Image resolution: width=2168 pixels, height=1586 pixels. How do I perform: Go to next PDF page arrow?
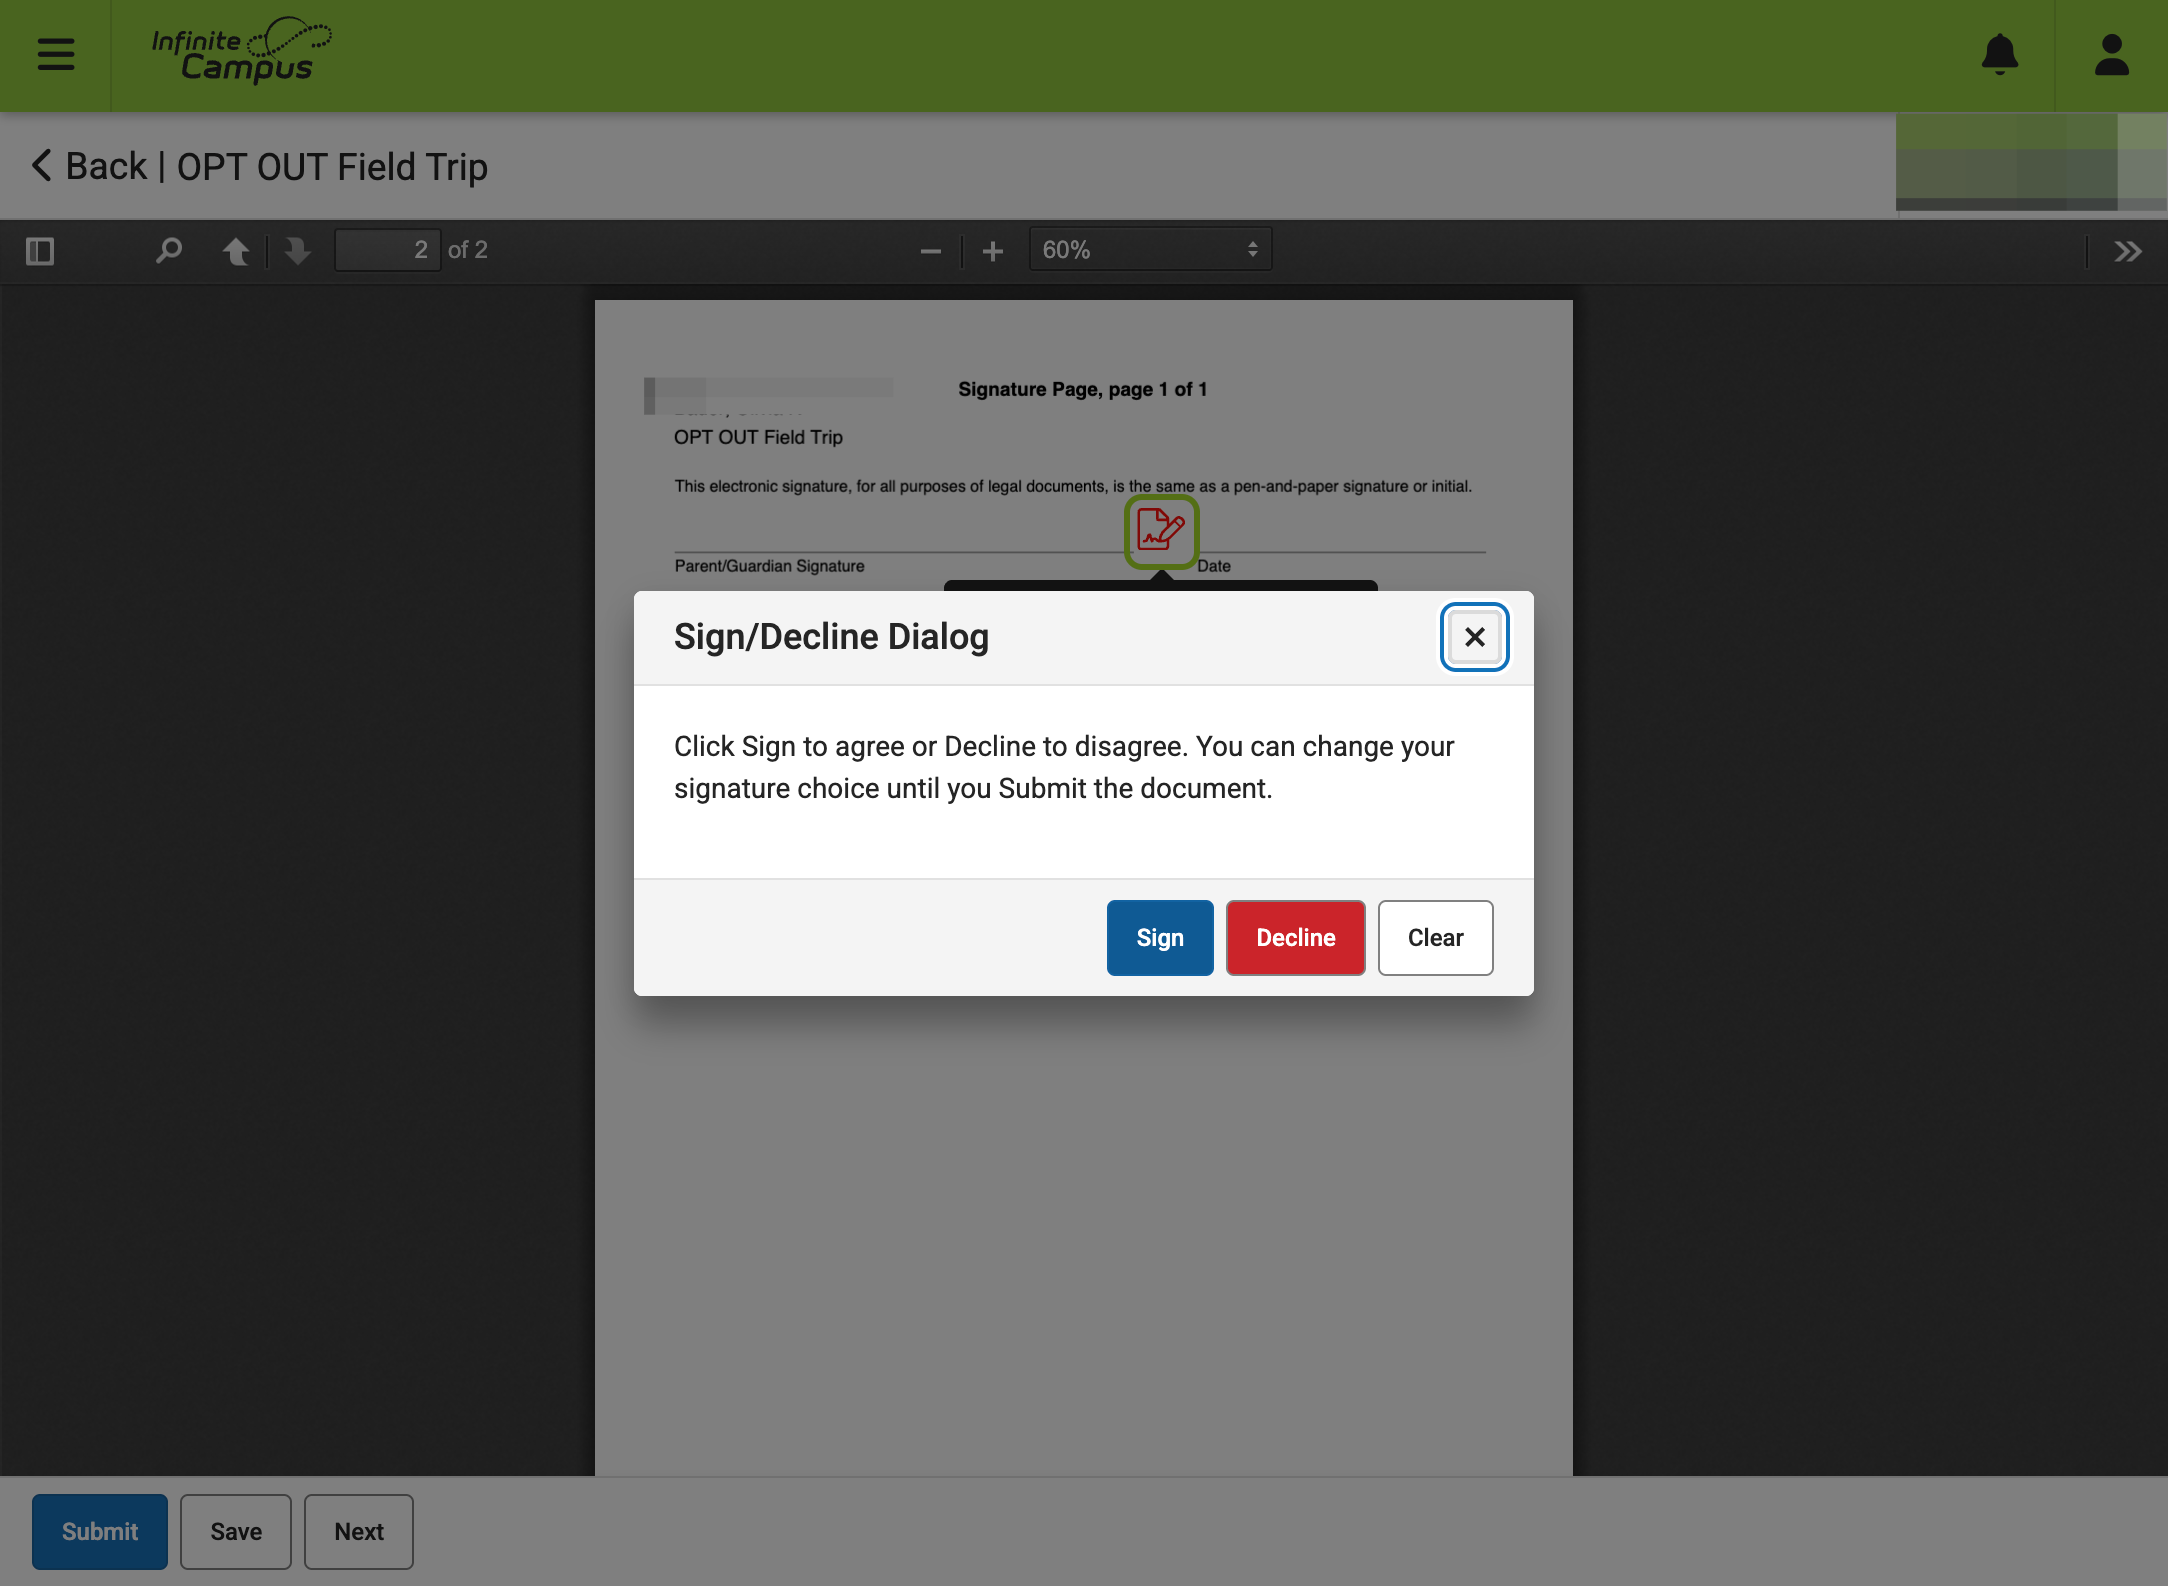tap(297, 250)
